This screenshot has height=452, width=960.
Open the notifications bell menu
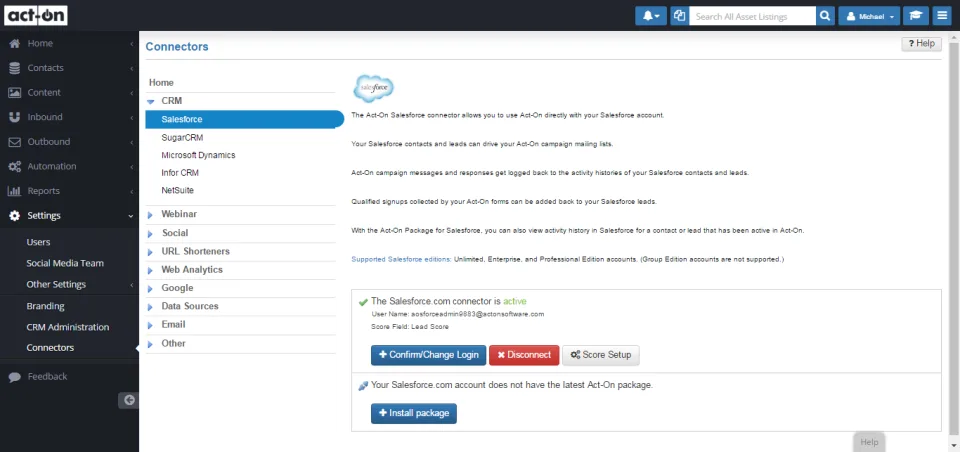click(651, 16)
